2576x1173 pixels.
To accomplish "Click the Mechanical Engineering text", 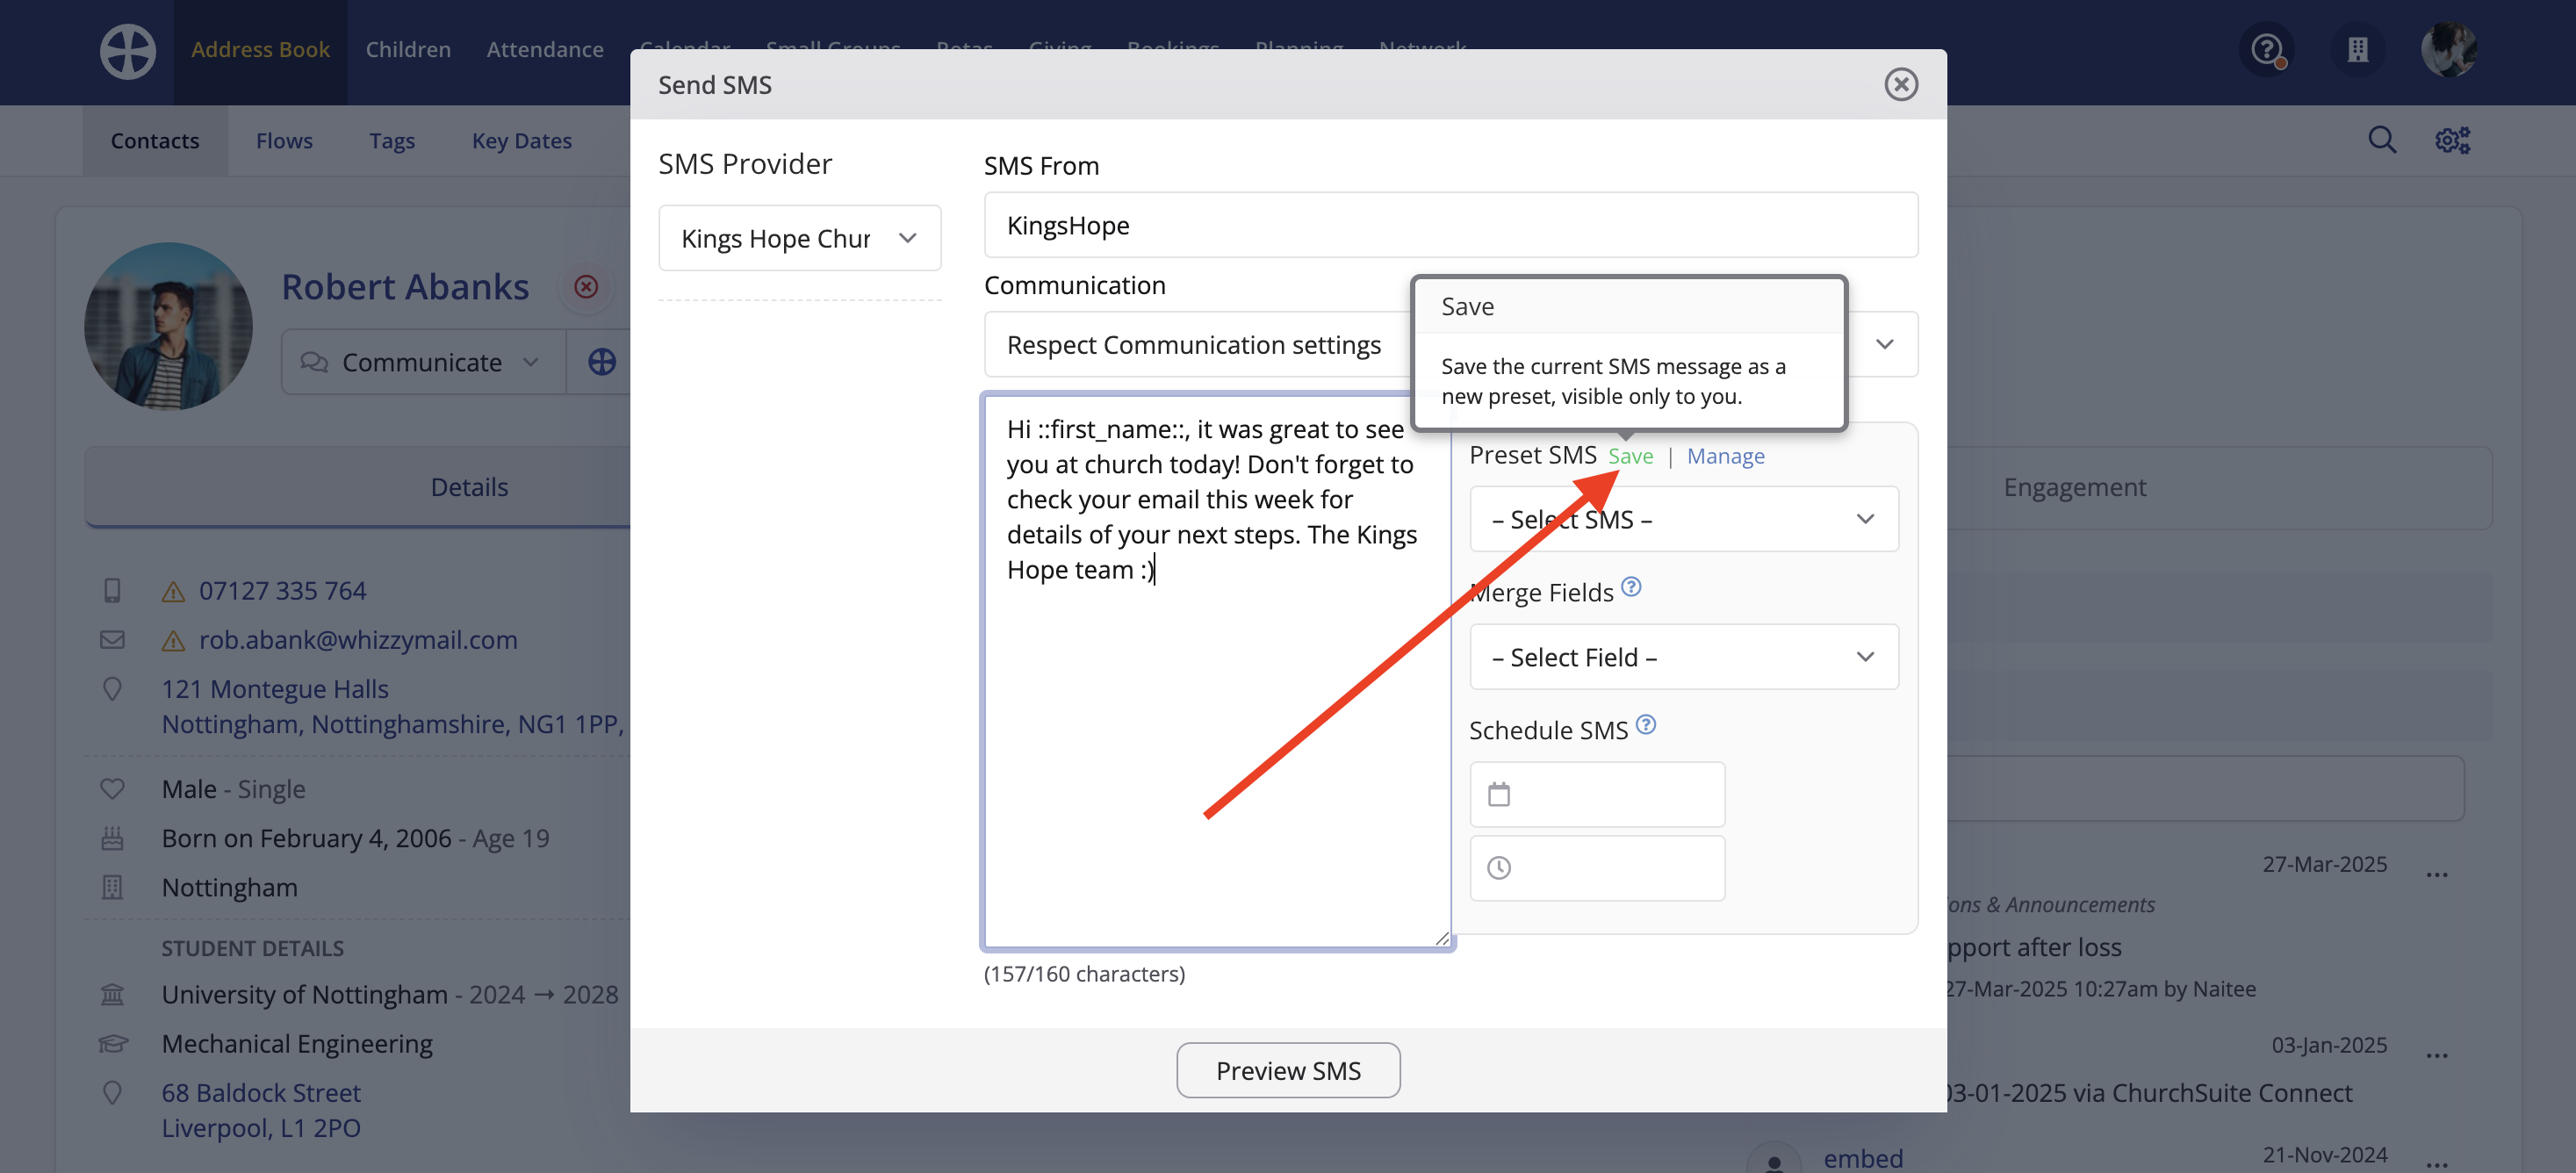I will coord(297,1044).
